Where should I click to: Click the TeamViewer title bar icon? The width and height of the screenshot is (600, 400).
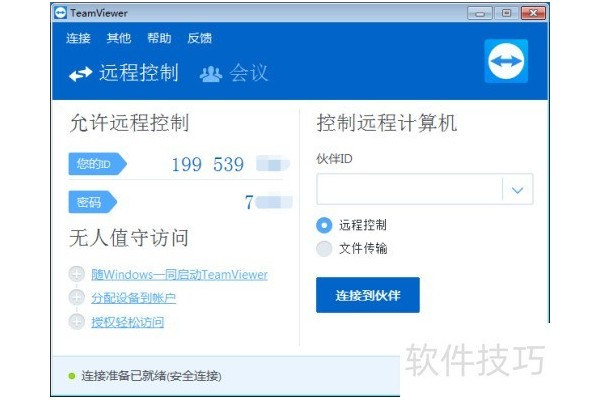click(60, 13)
